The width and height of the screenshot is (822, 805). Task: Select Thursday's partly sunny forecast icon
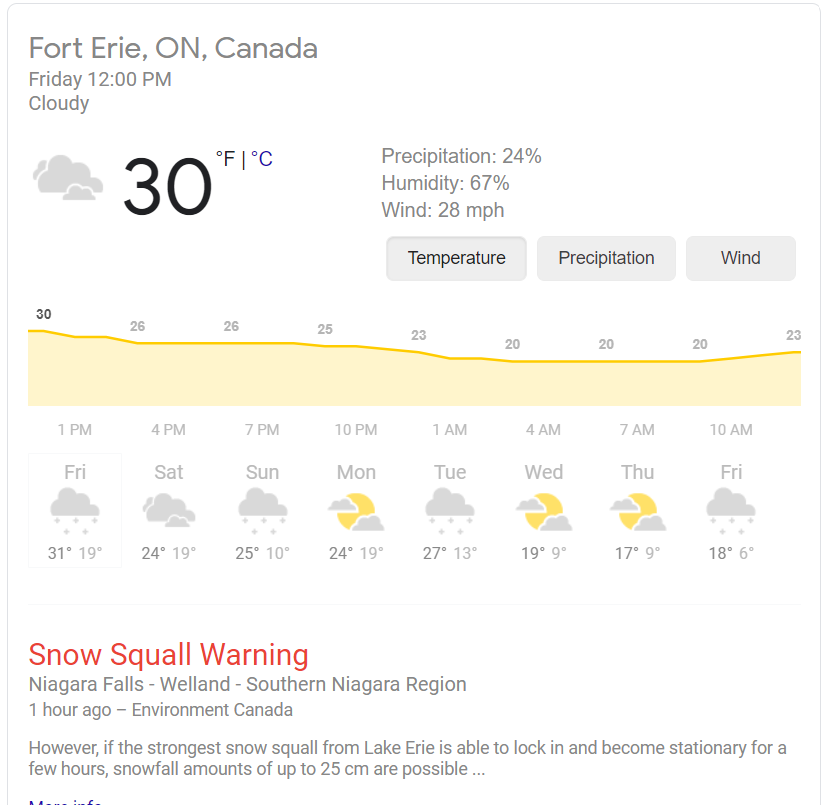[637, 512]
